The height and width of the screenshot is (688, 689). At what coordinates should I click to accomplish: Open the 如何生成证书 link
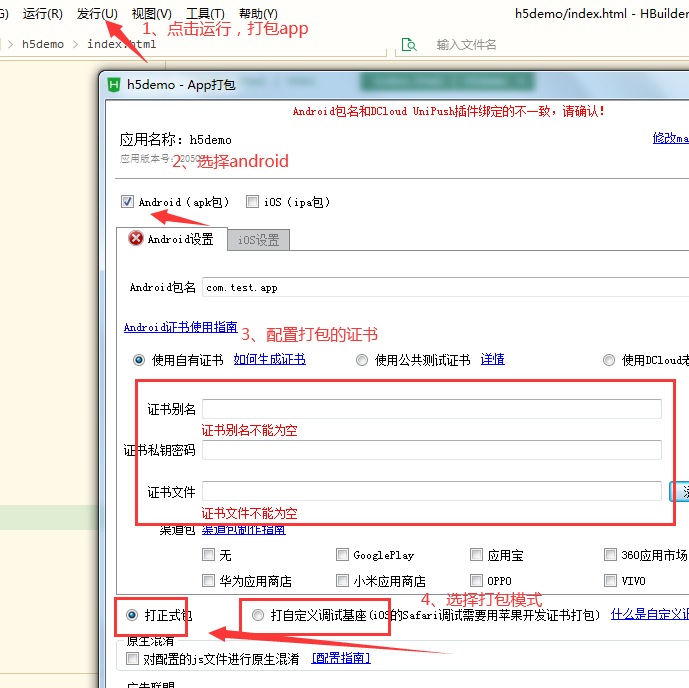coord(269,359)
